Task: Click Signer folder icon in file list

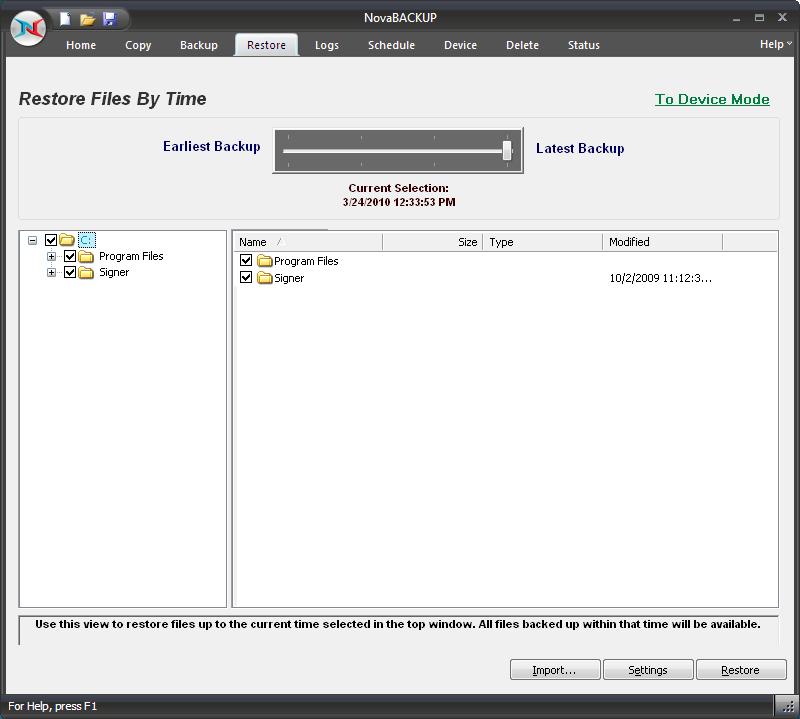Action: click(264, 278)
